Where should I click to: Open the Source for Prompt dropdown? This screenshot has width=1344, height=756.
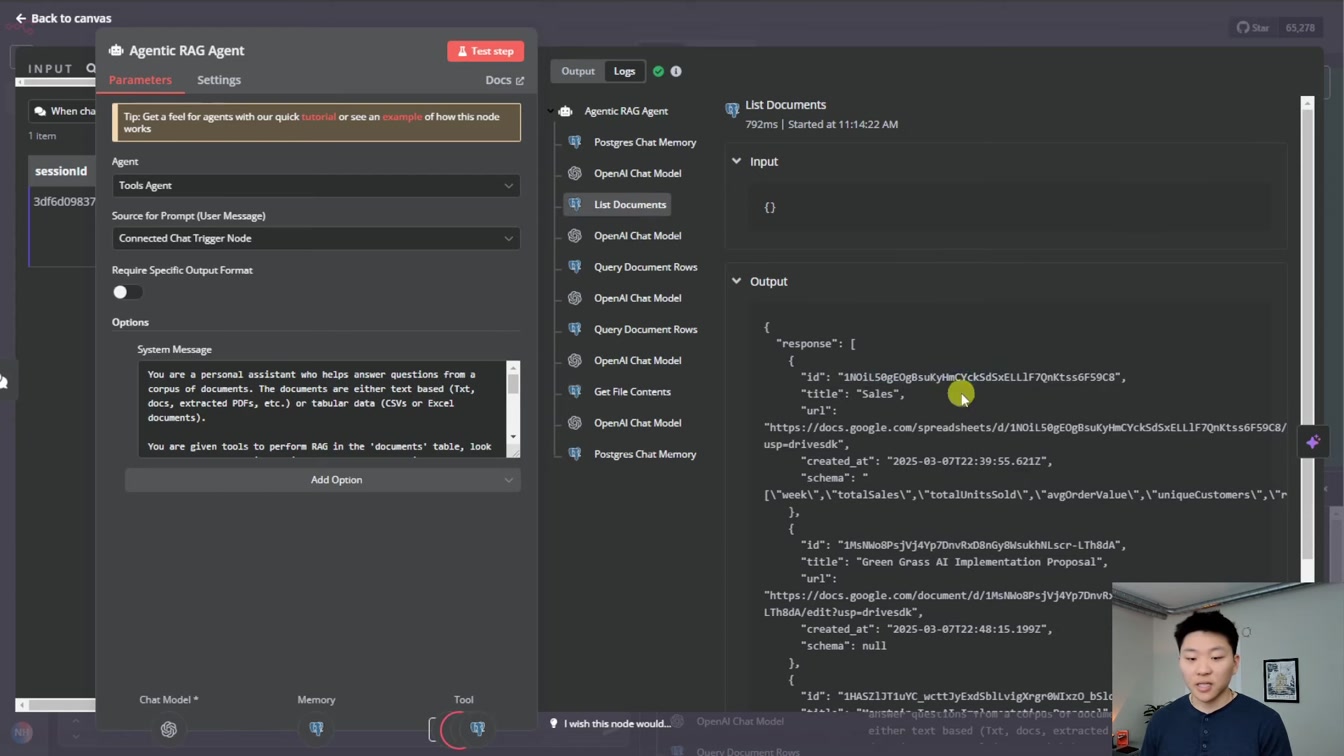pyautogui.click(x=316, y=238)
